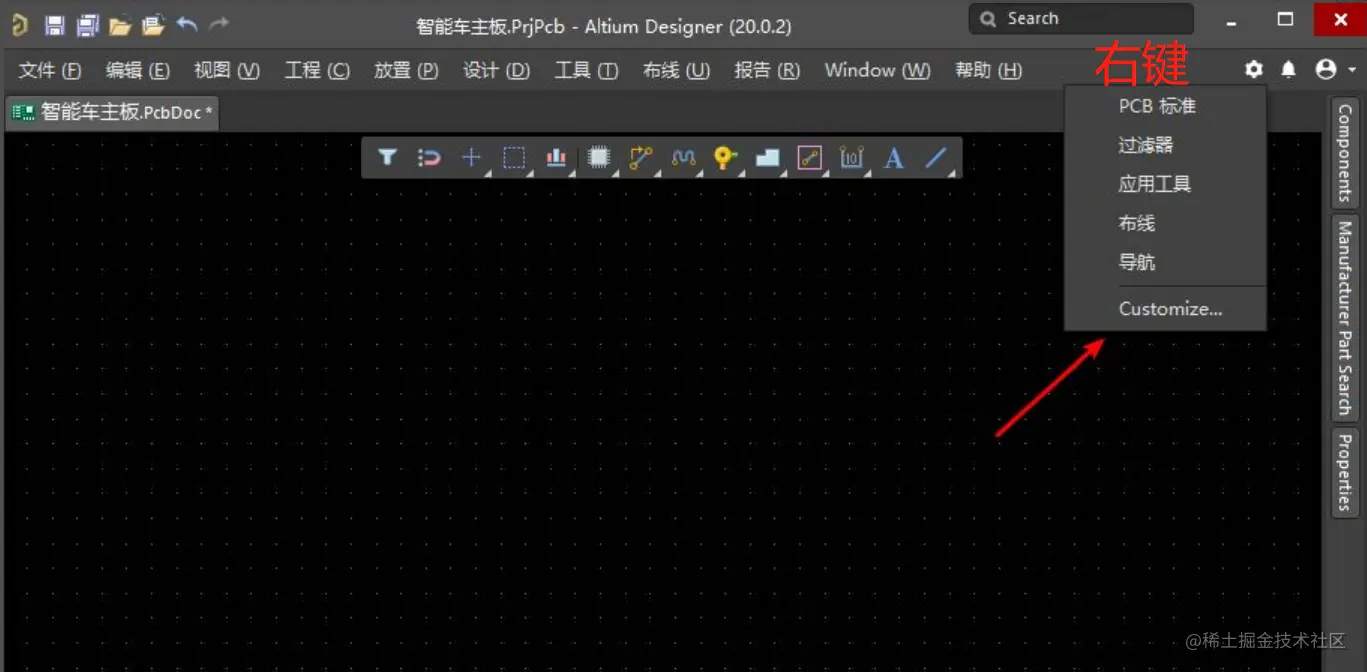Toggle the PCB 标准 toolbar in the context menu
The height and width of the screenshot is (672, 1367).
pyautogui.click(x=1155, y=106)
